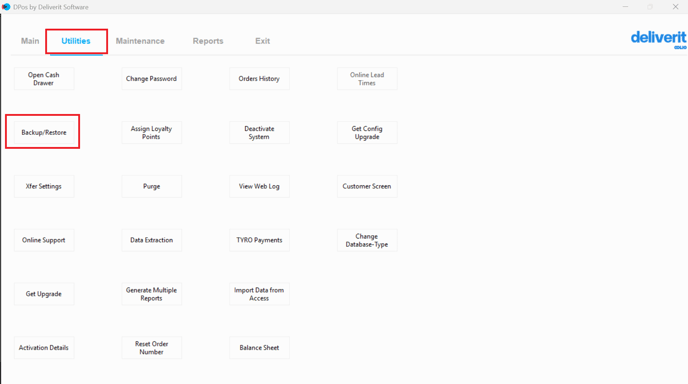688x384 pixels.
Task: Open Online Lead Times
Action: click(x=367, y=79)
